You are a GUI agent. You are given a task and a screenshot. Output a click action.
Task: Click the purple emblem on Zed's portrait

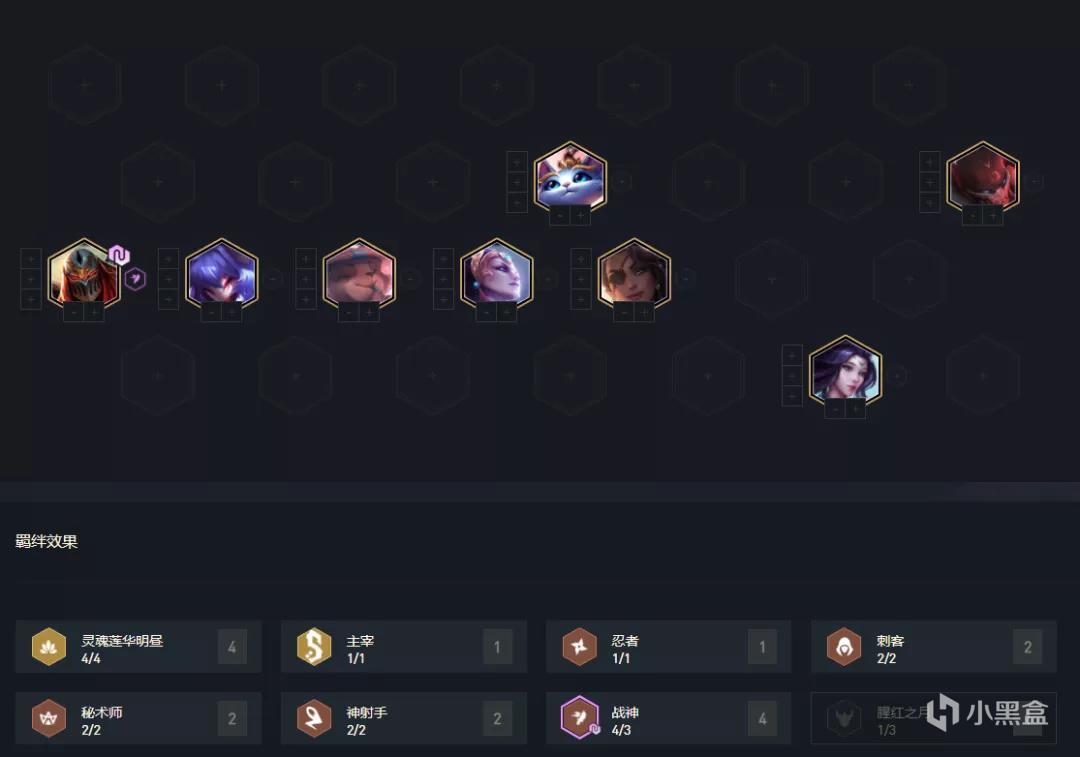[119, 256]
